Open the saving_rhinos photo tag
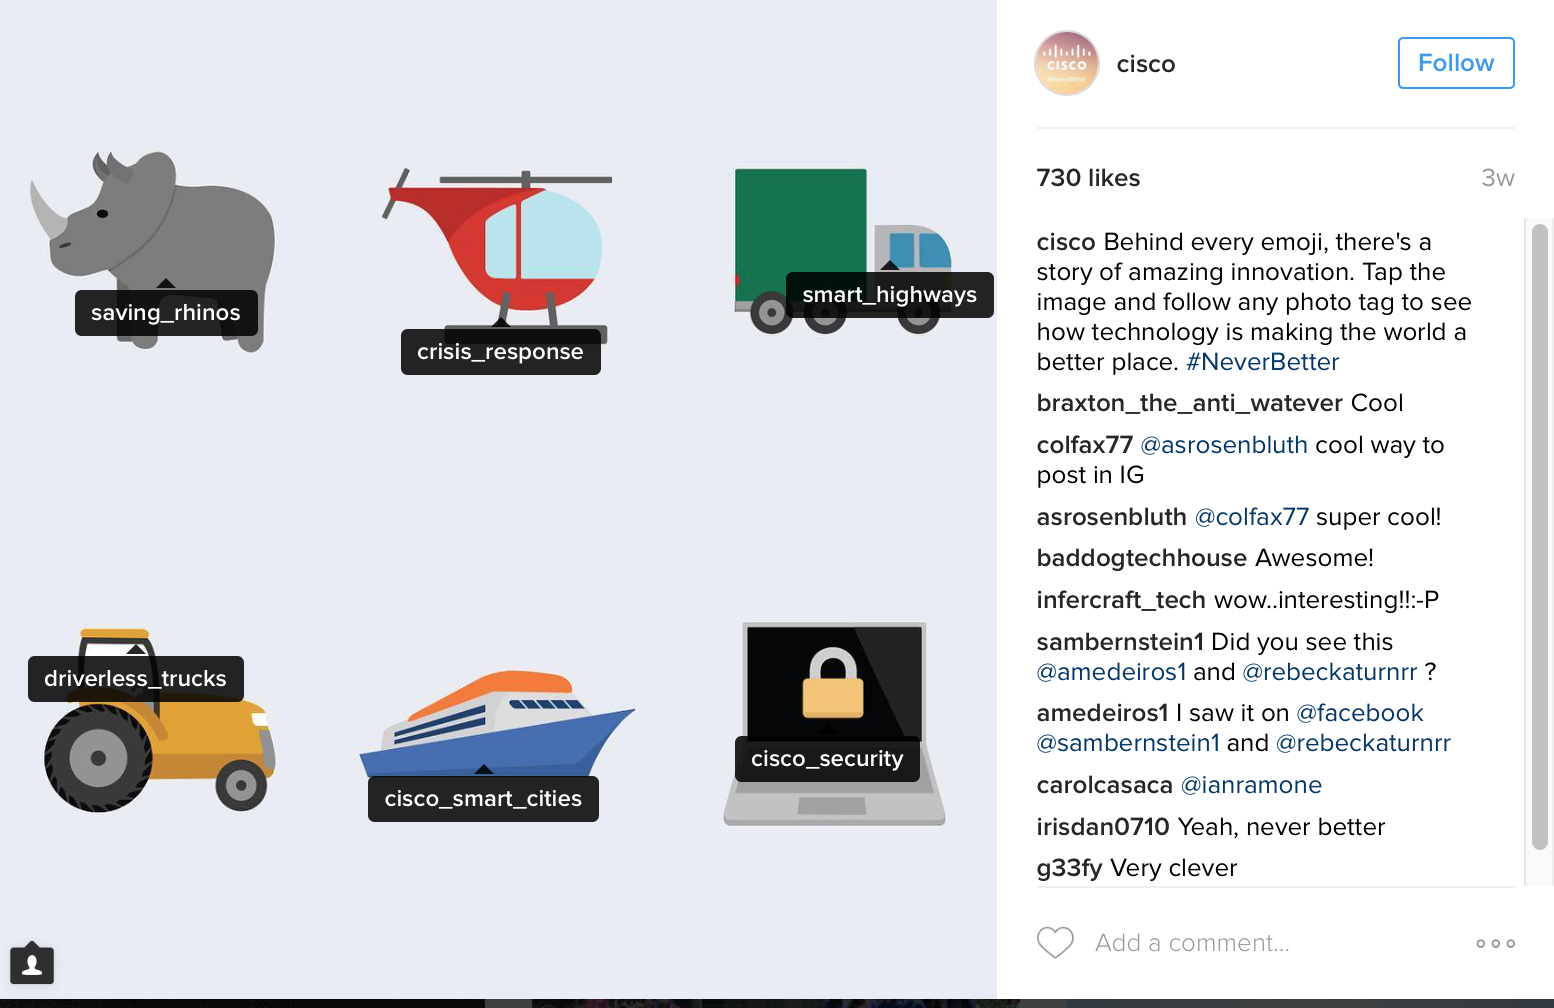The height and width of the screenshot is (1008, 1554). coord(166,313)
